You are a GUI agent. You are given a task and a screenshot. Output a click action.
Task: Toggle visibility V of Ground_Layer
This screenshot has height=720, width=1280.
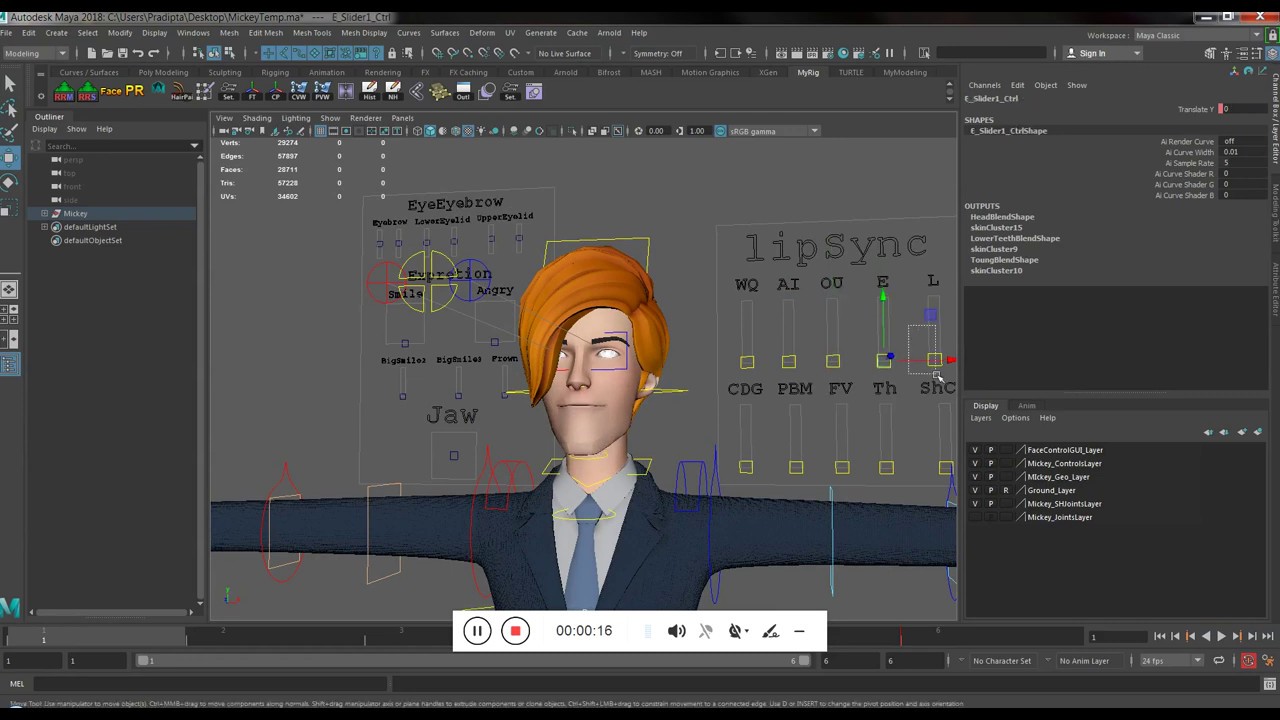point(975,491)
